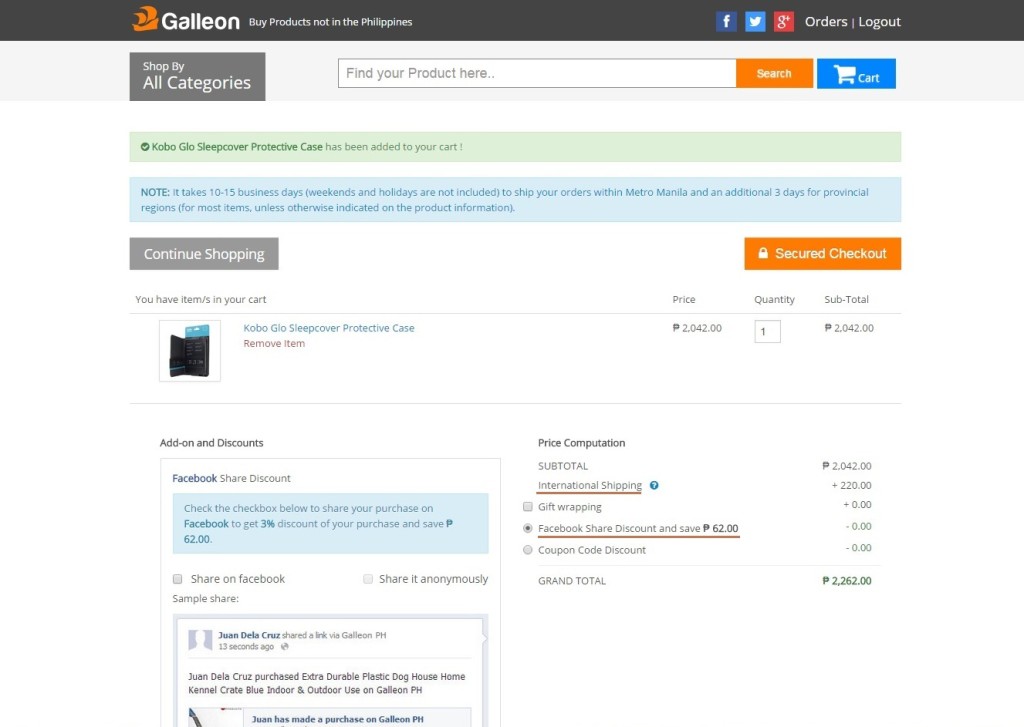Enable the Share it anonymously checkbox
The width and height of the screenshot is (1024, 727).
click(x=368, y=579)
